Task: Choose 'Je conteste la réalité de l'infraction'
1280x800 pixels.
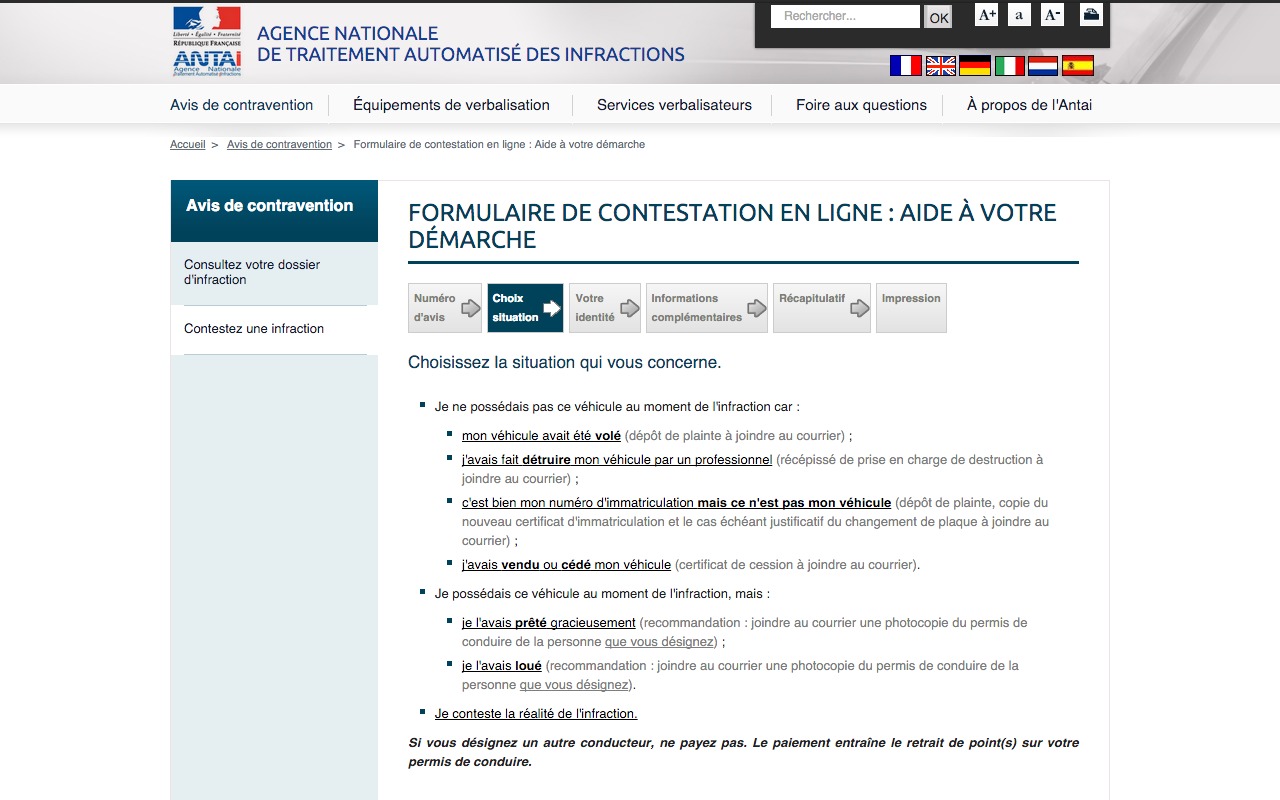Action: tap(536, 714)
